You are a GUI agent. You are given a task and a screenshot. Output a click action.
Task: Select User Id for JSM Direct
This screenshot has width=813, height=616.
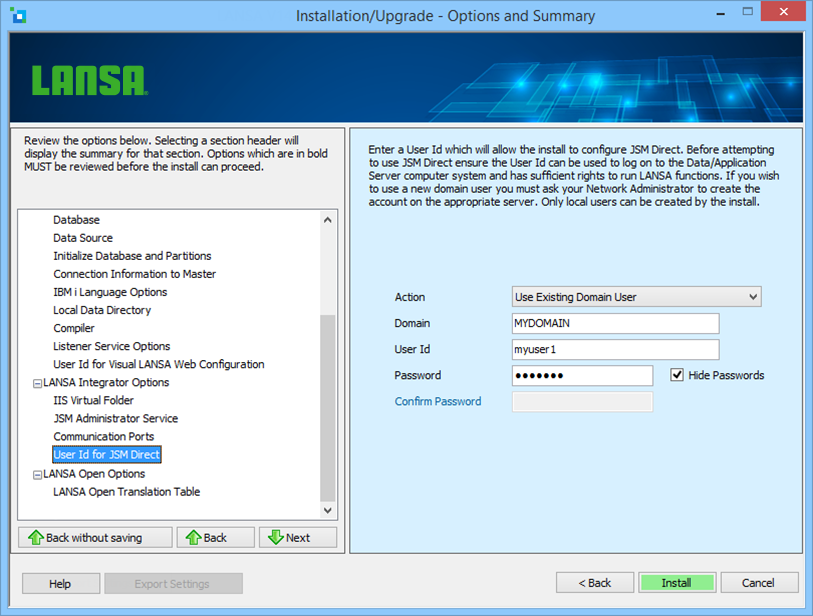[x=107, y=455]
